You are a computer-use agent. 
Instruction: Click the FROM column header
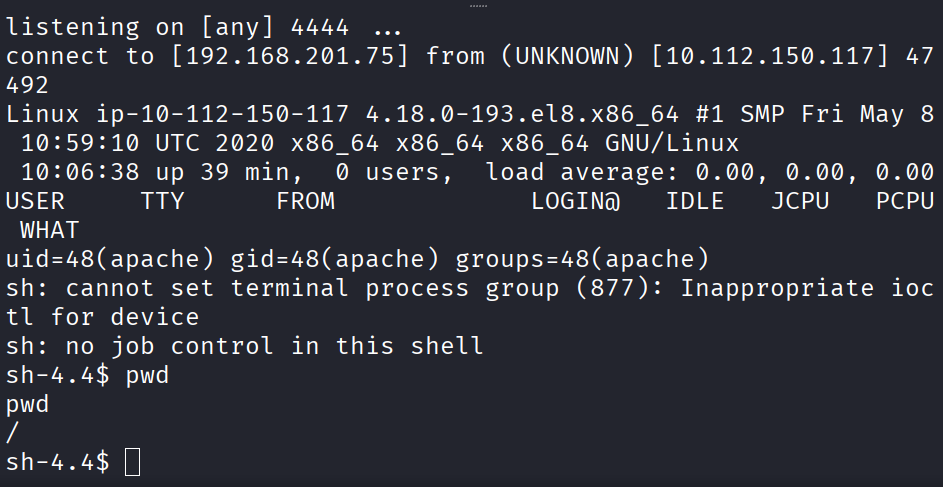pos(306,201)
